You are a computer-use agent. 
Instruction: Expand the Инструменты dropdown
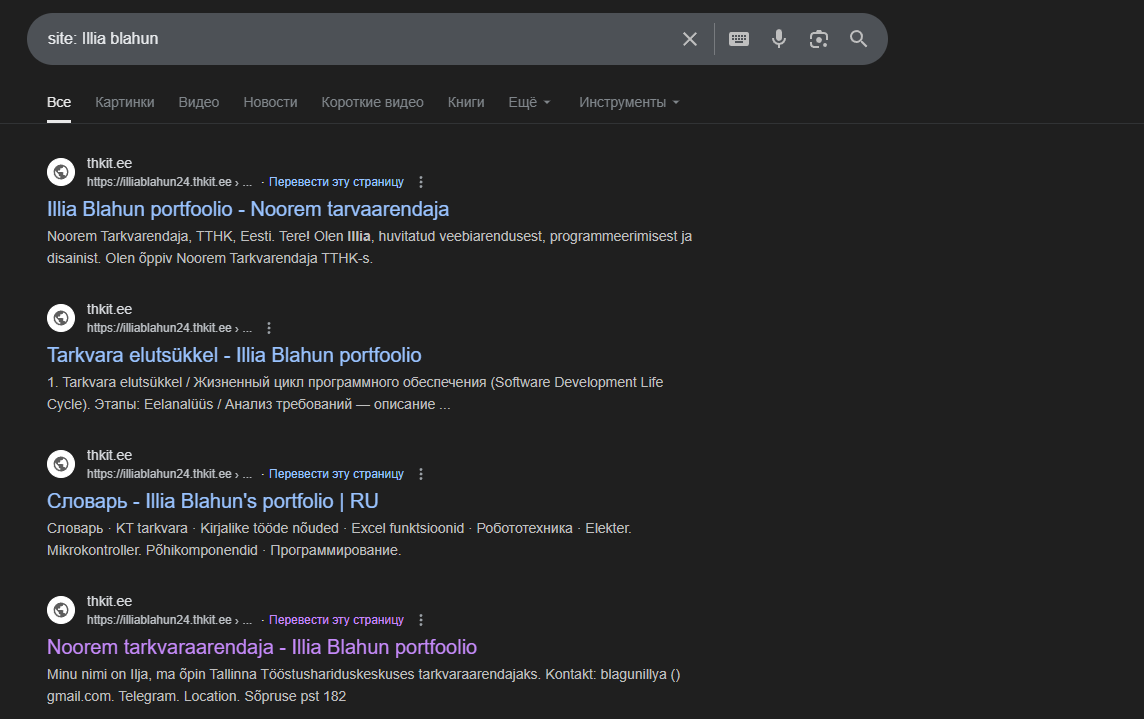tap(629, 102)
